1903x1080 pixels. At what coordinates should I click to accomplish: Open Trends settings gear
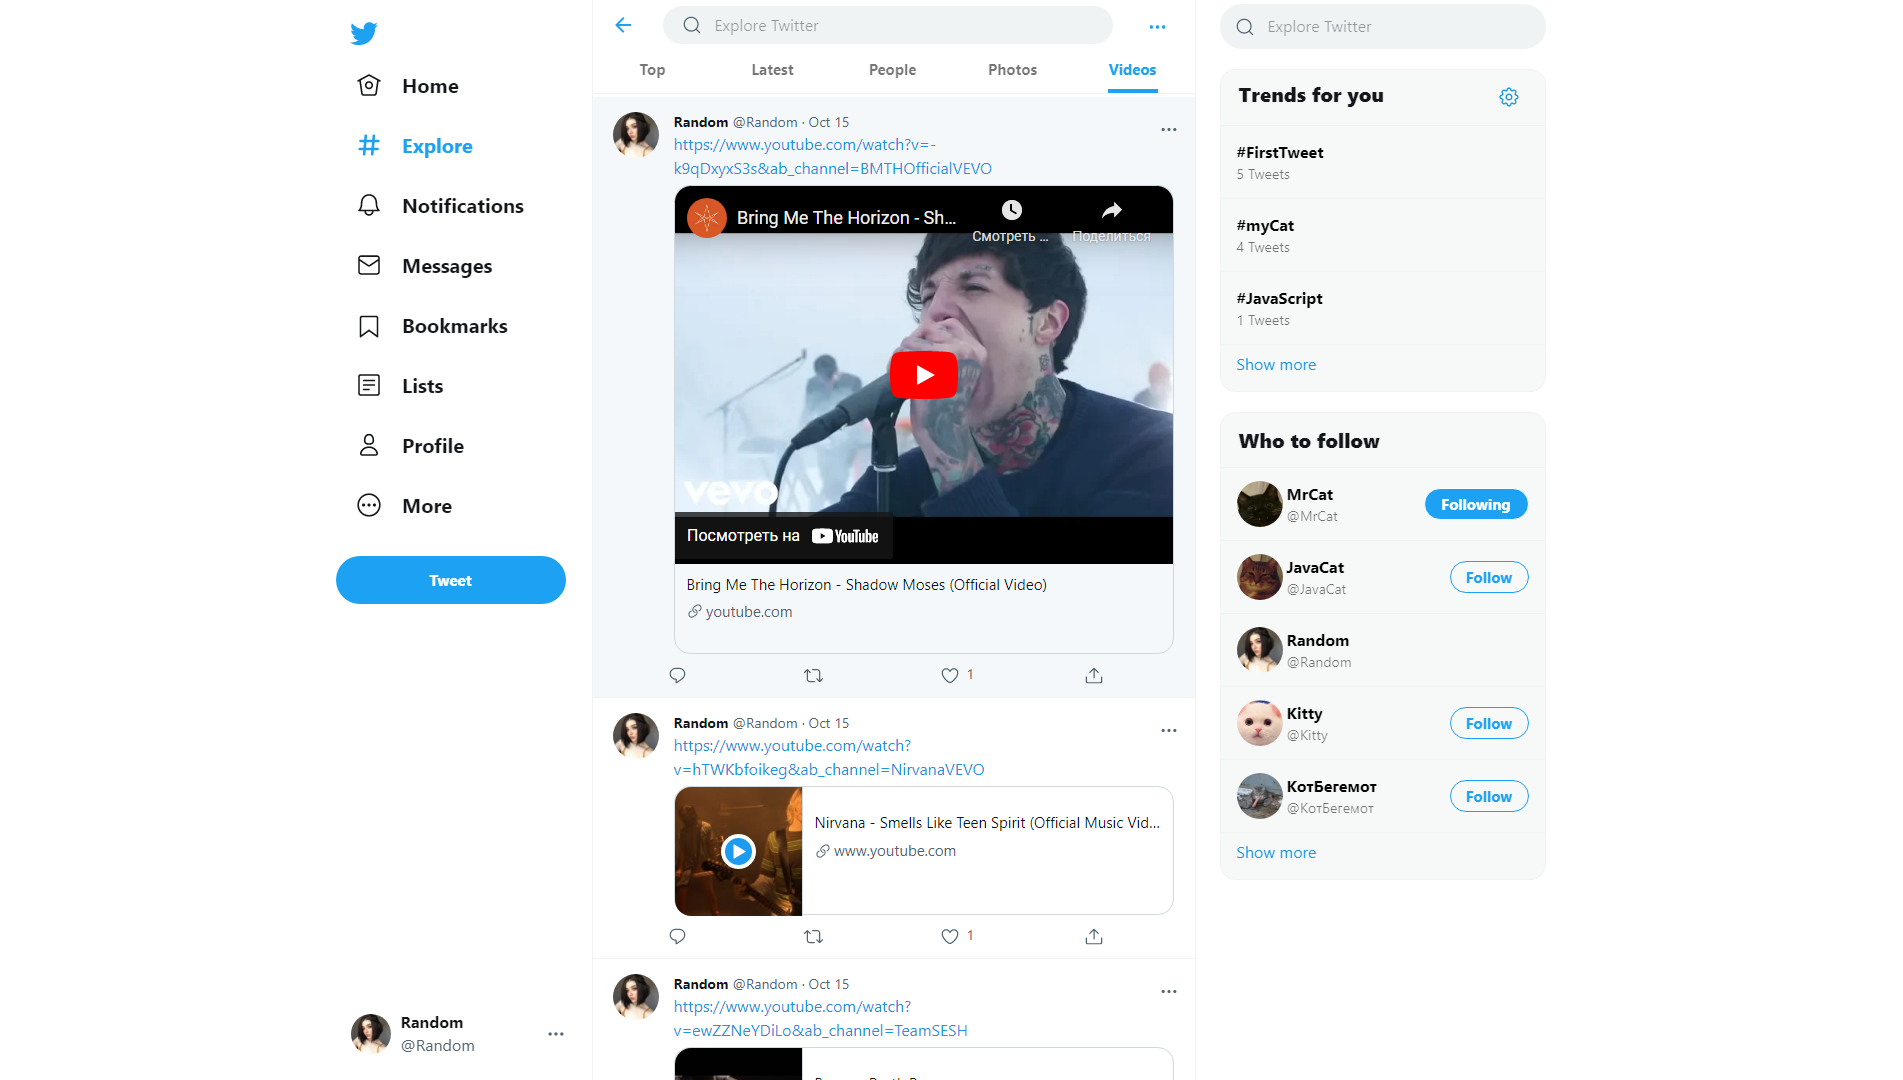pyautogui.click(x=1509, y=96)
